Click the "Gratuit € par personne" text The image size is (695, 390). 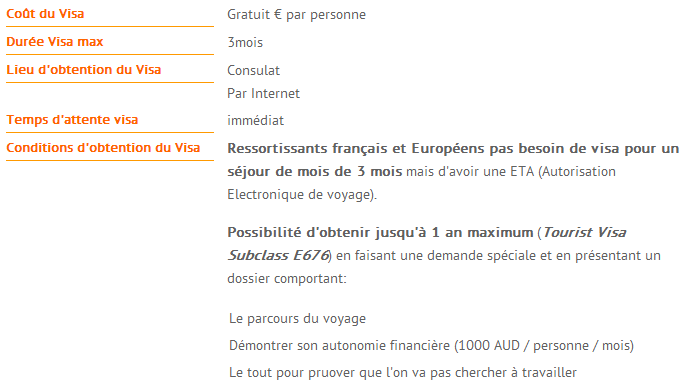click(x=296, y=15)
